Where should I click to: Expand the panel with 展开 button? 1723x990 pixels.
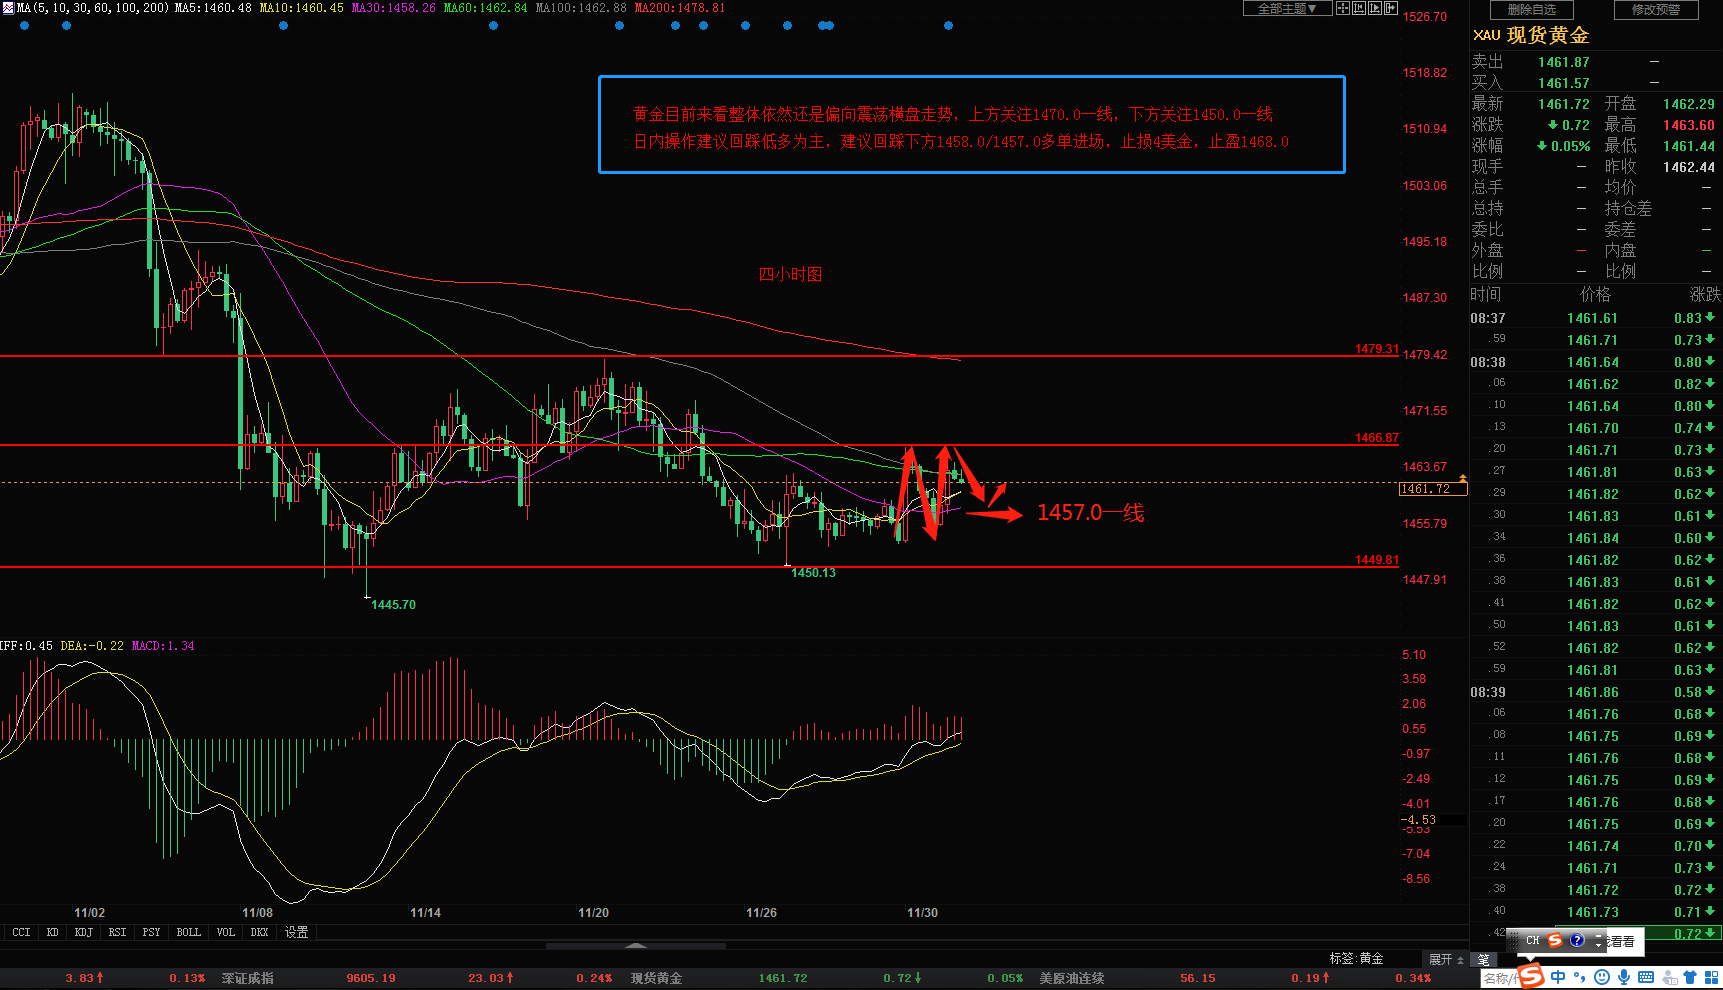click(x=1445, y=959)
